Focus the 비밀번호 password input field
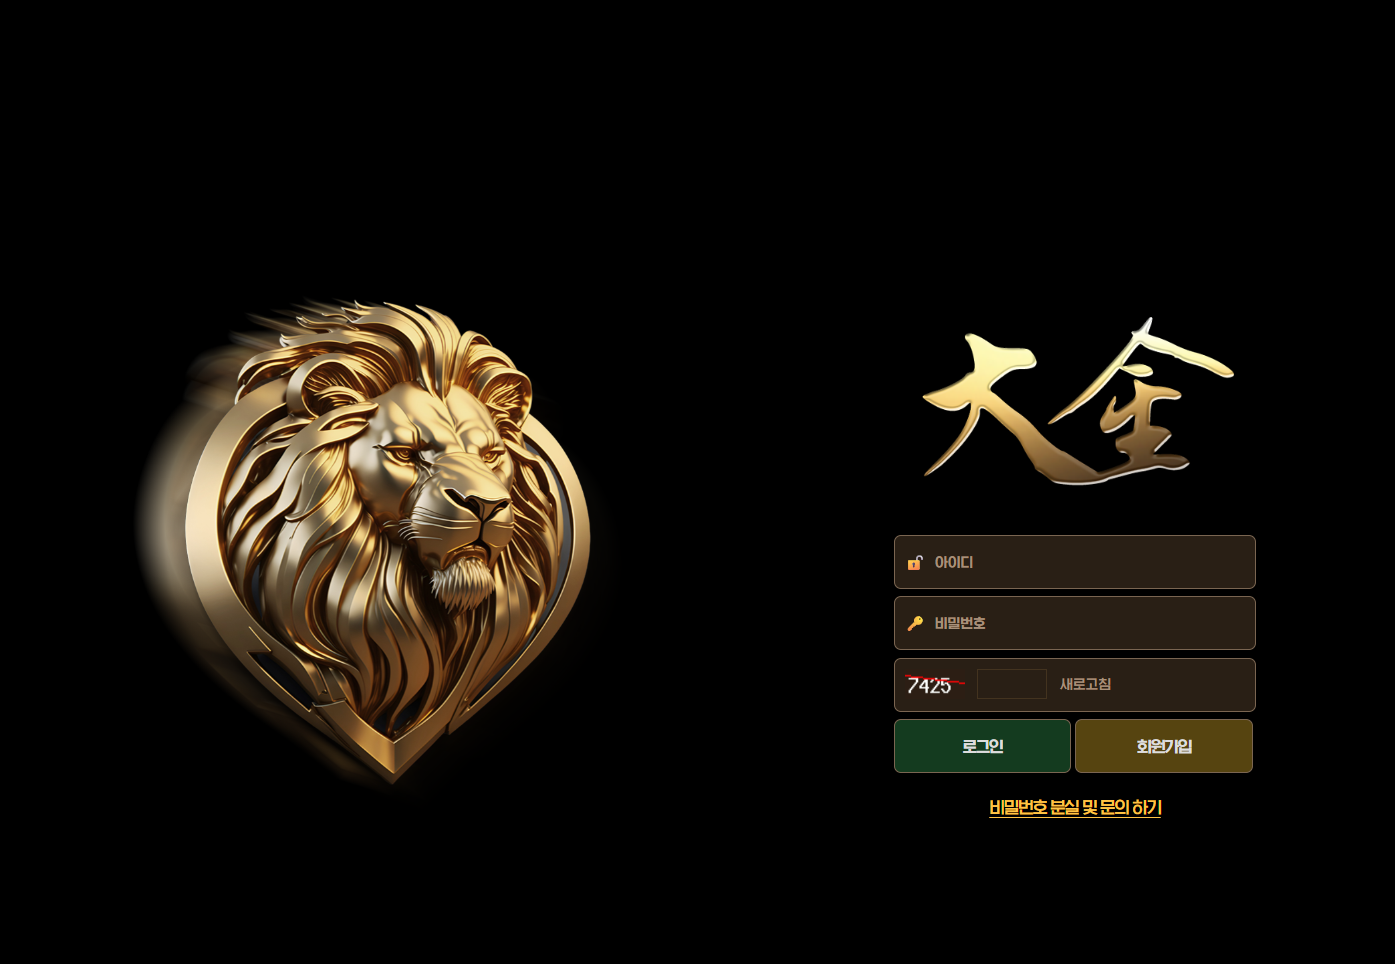Viewport: 1395px width, 964px height. (x=1075, y=623)
